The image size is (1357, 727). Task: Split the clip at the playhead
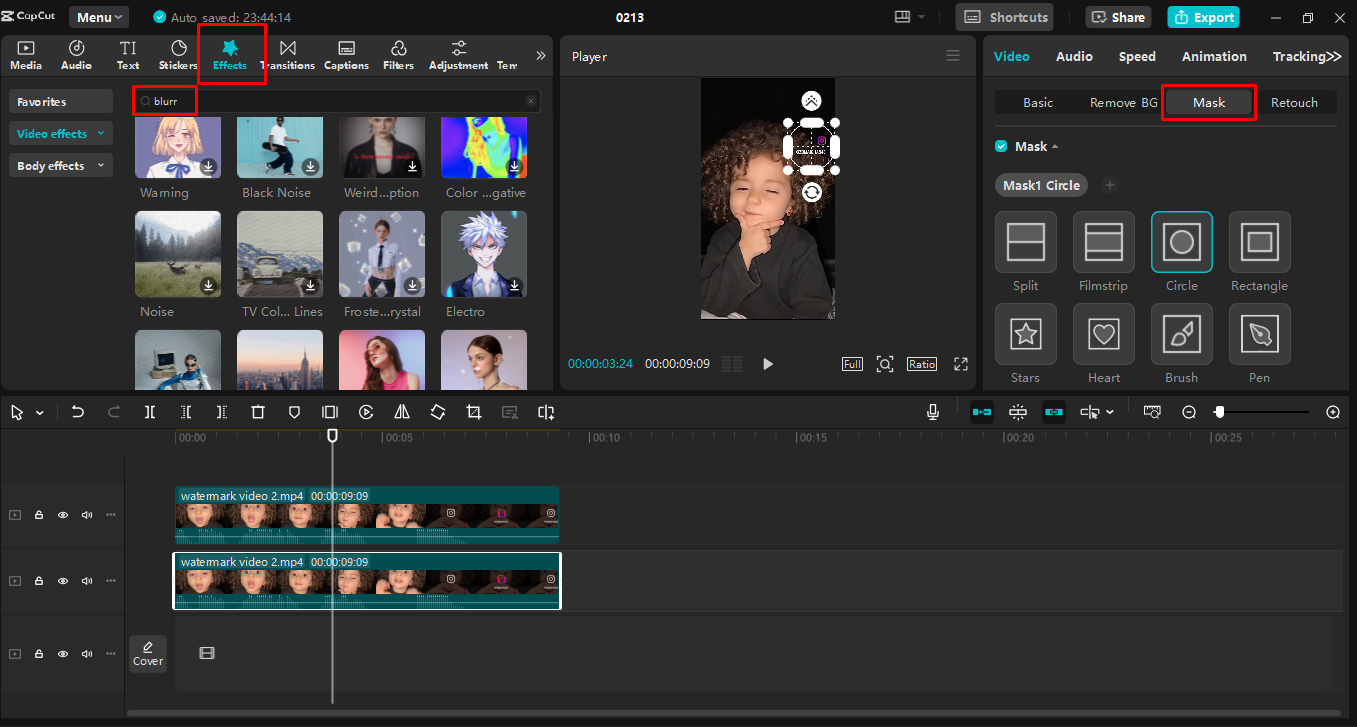click(150, 411)
